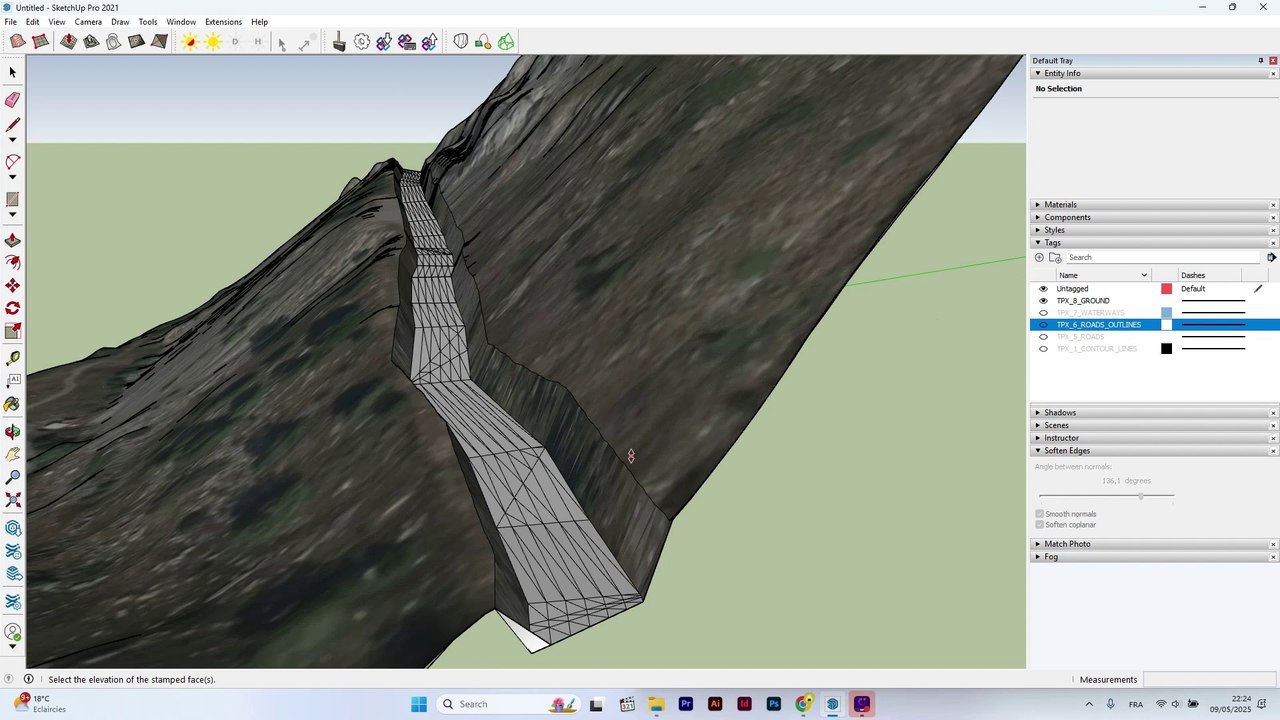Hide the TPX_8_GROUND tag

click(1043, 301)
